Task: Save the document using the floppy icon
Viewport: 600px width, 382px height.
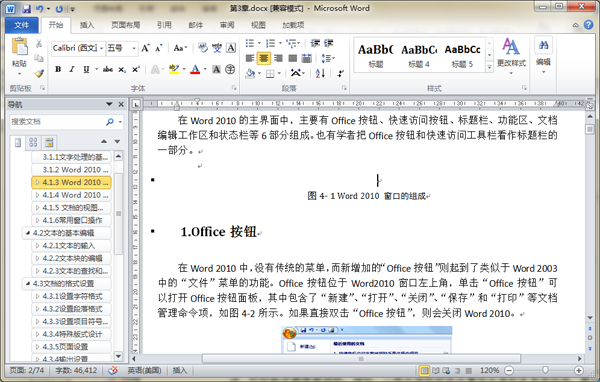Action: [26, 8]
